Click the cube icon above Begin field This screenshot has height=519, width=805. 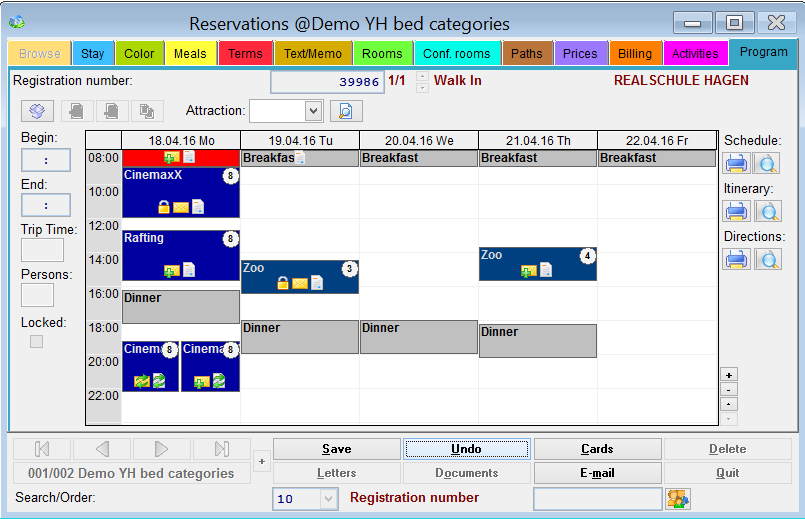click(37, 111)
